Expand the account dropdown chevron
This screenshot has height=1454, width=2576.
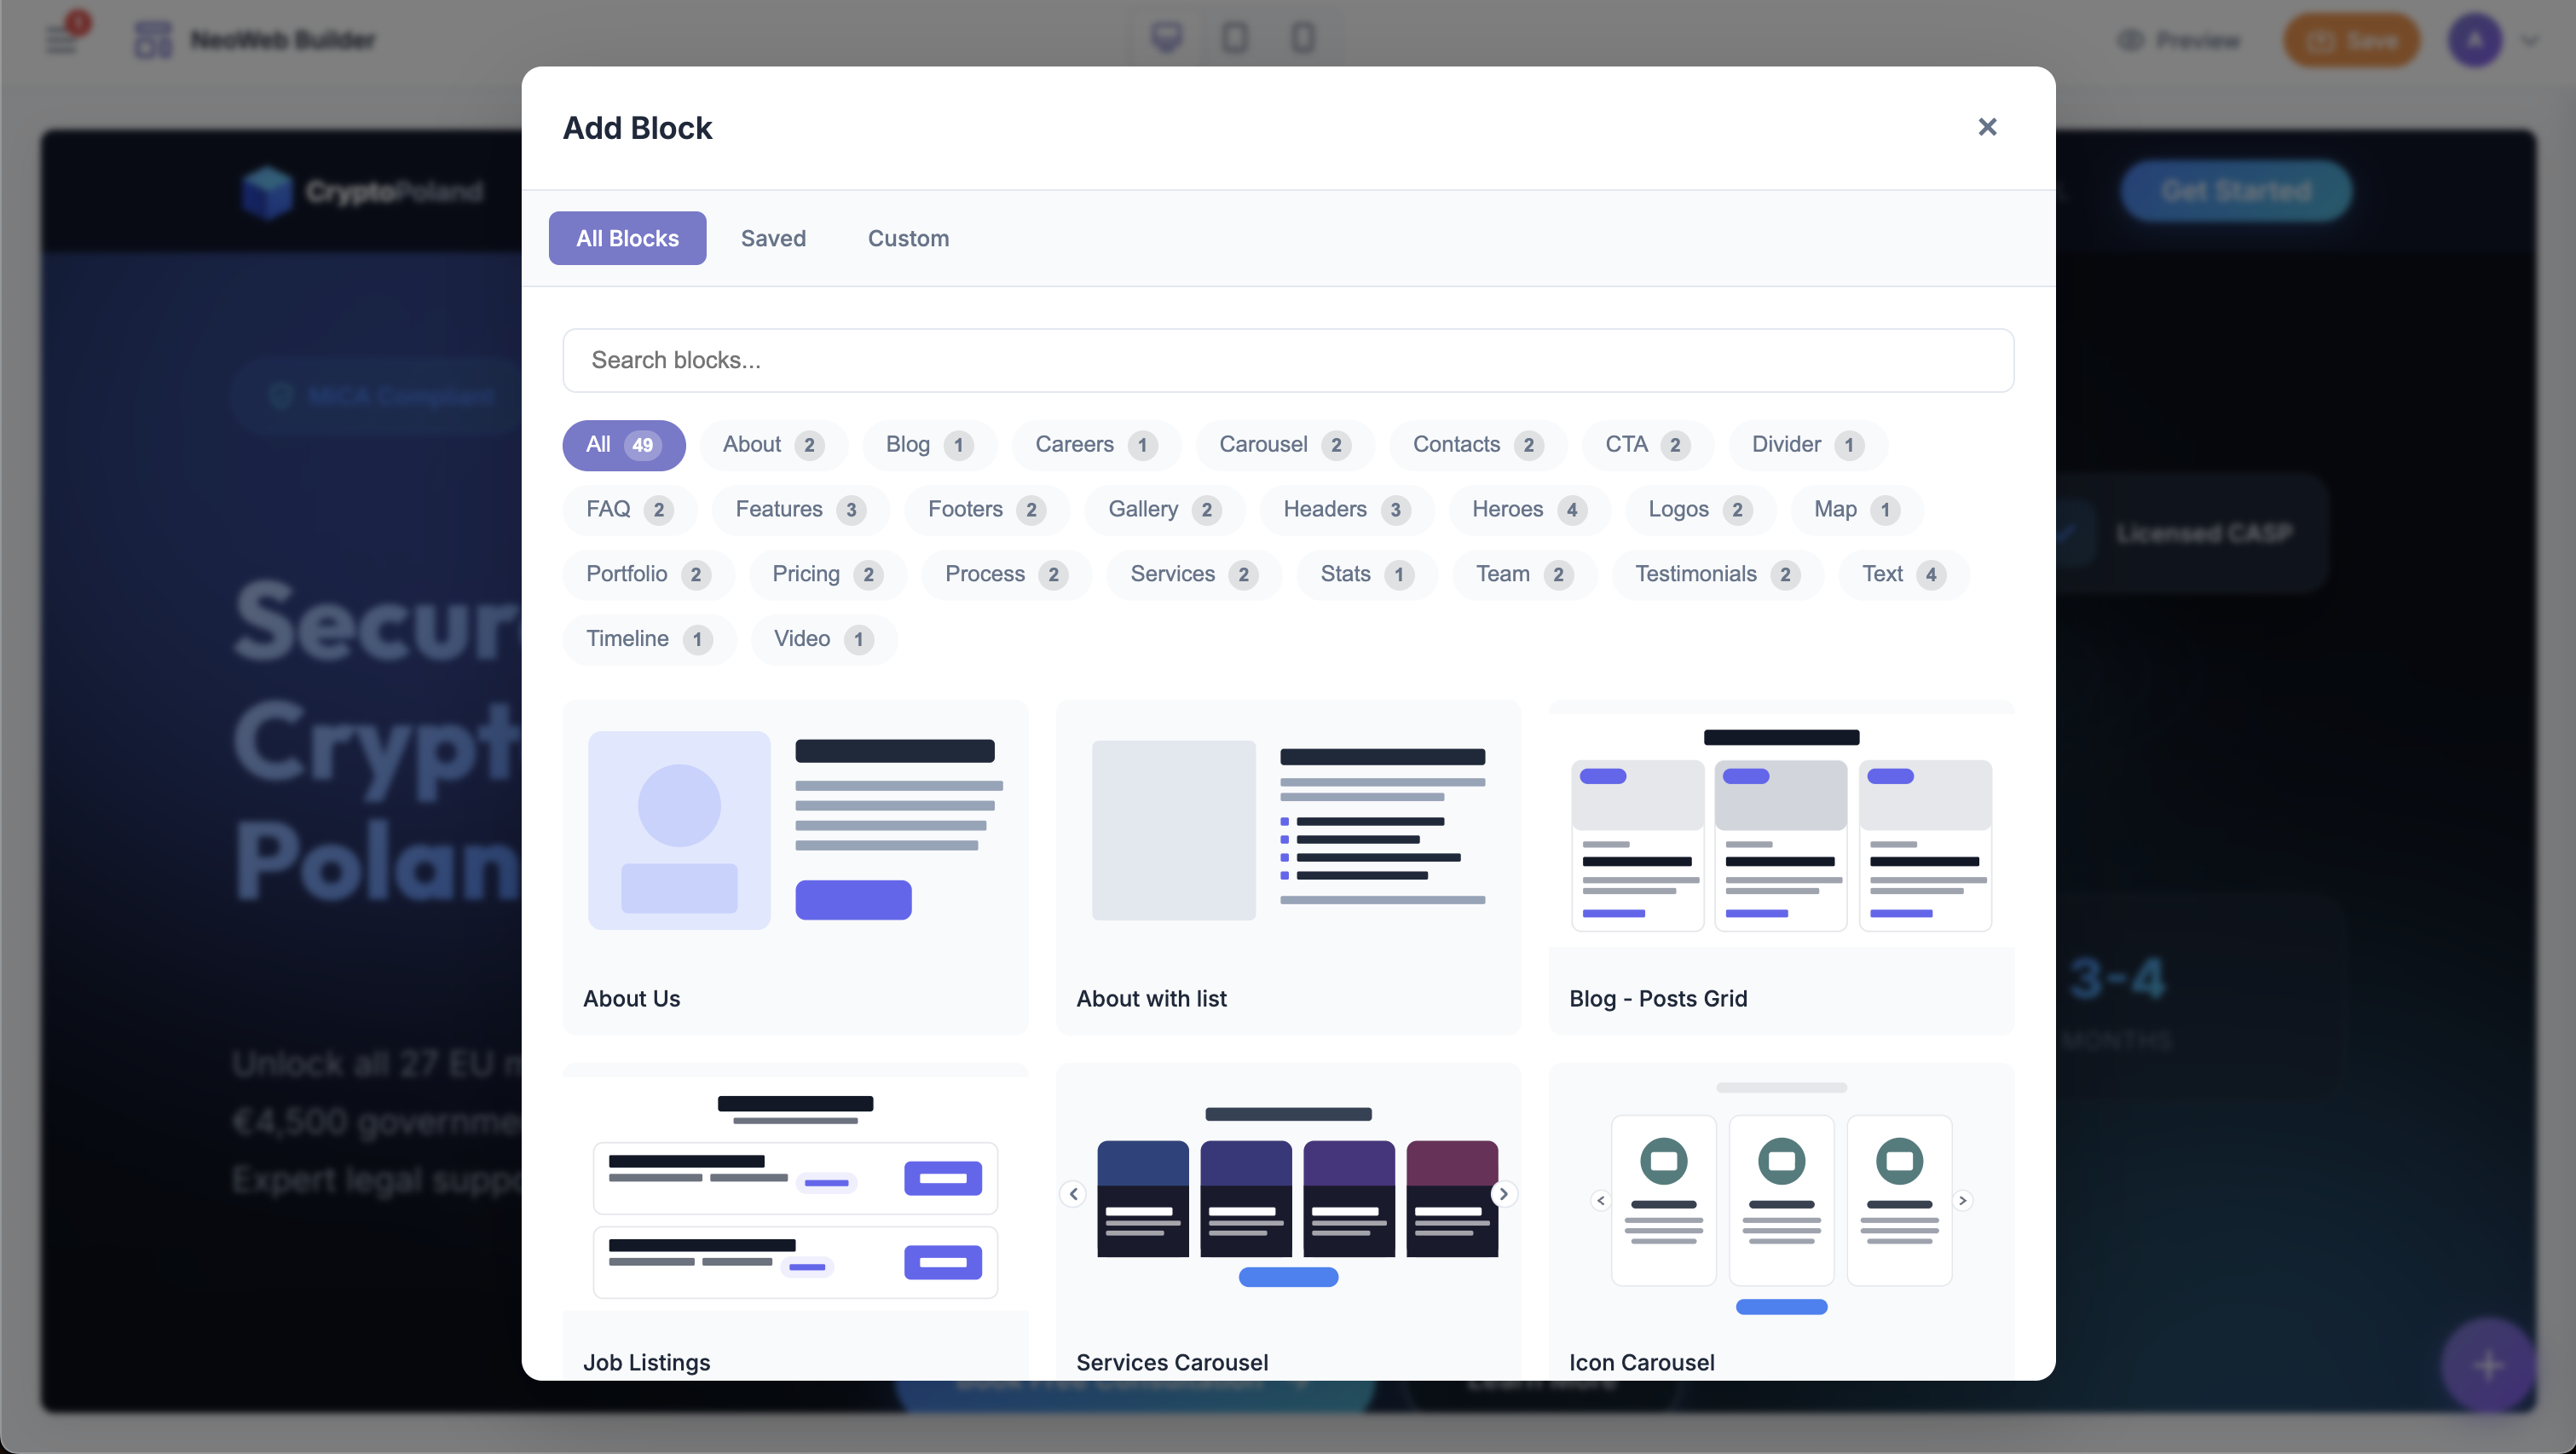(x=2532, y=40)
